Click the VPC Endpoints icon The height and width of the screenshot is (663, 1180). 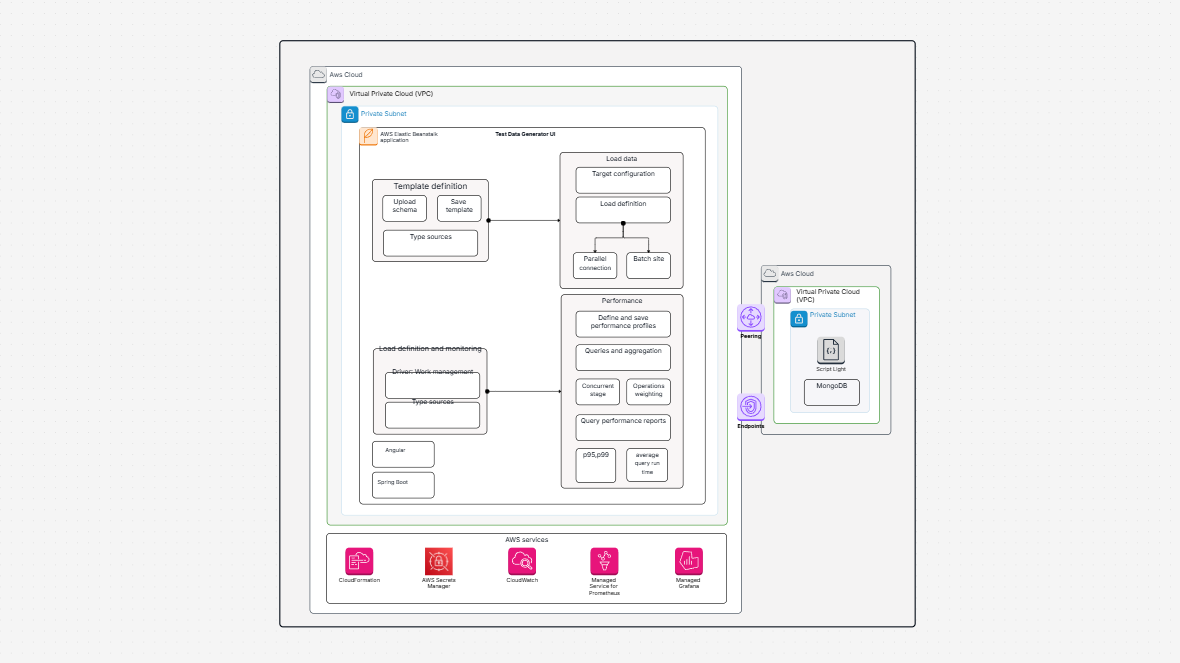[750, 407]
